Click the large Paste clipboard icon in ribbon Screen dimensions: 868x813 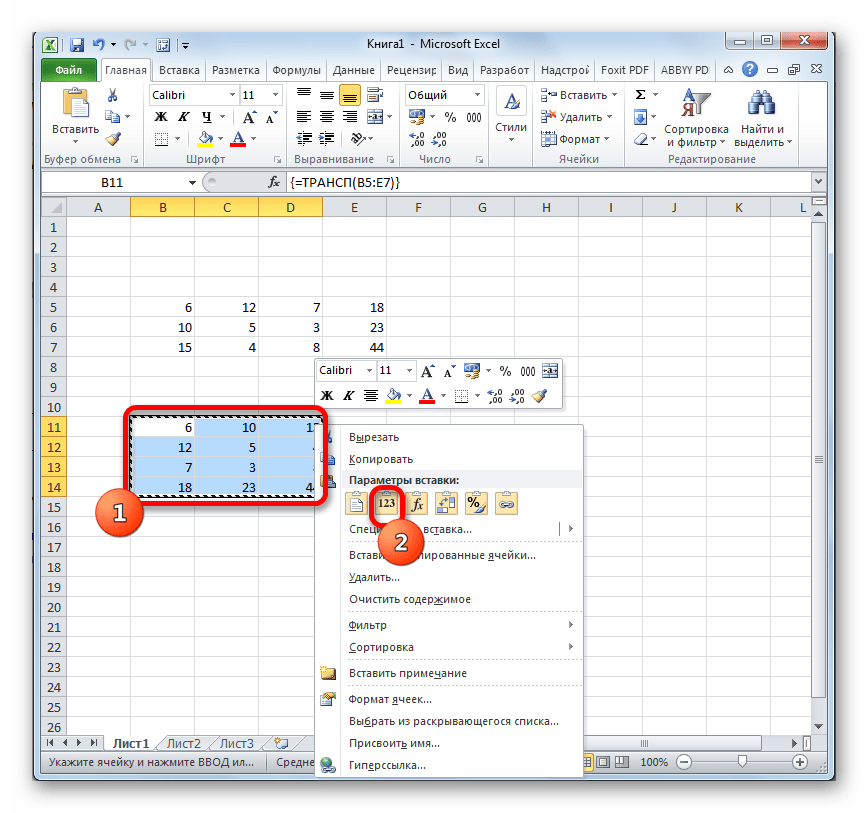(x=76, y=103)
